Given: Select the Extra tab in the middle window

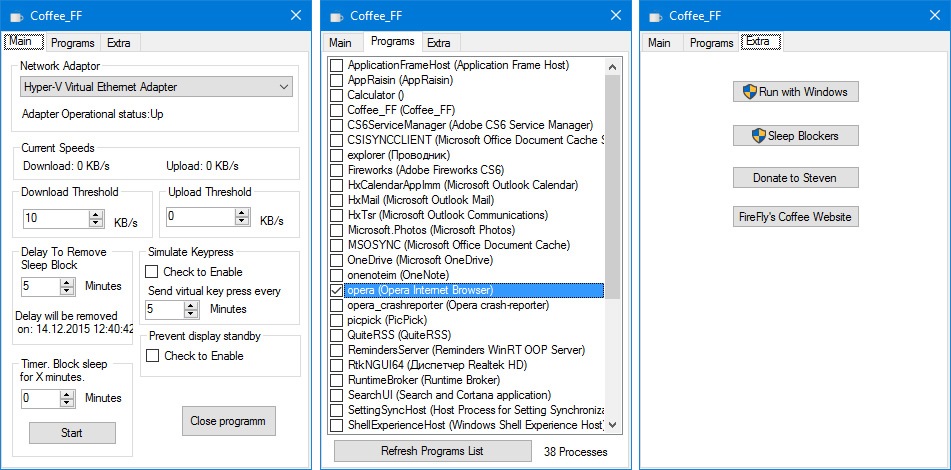Looking at the screenshot, I should point(439,43).
